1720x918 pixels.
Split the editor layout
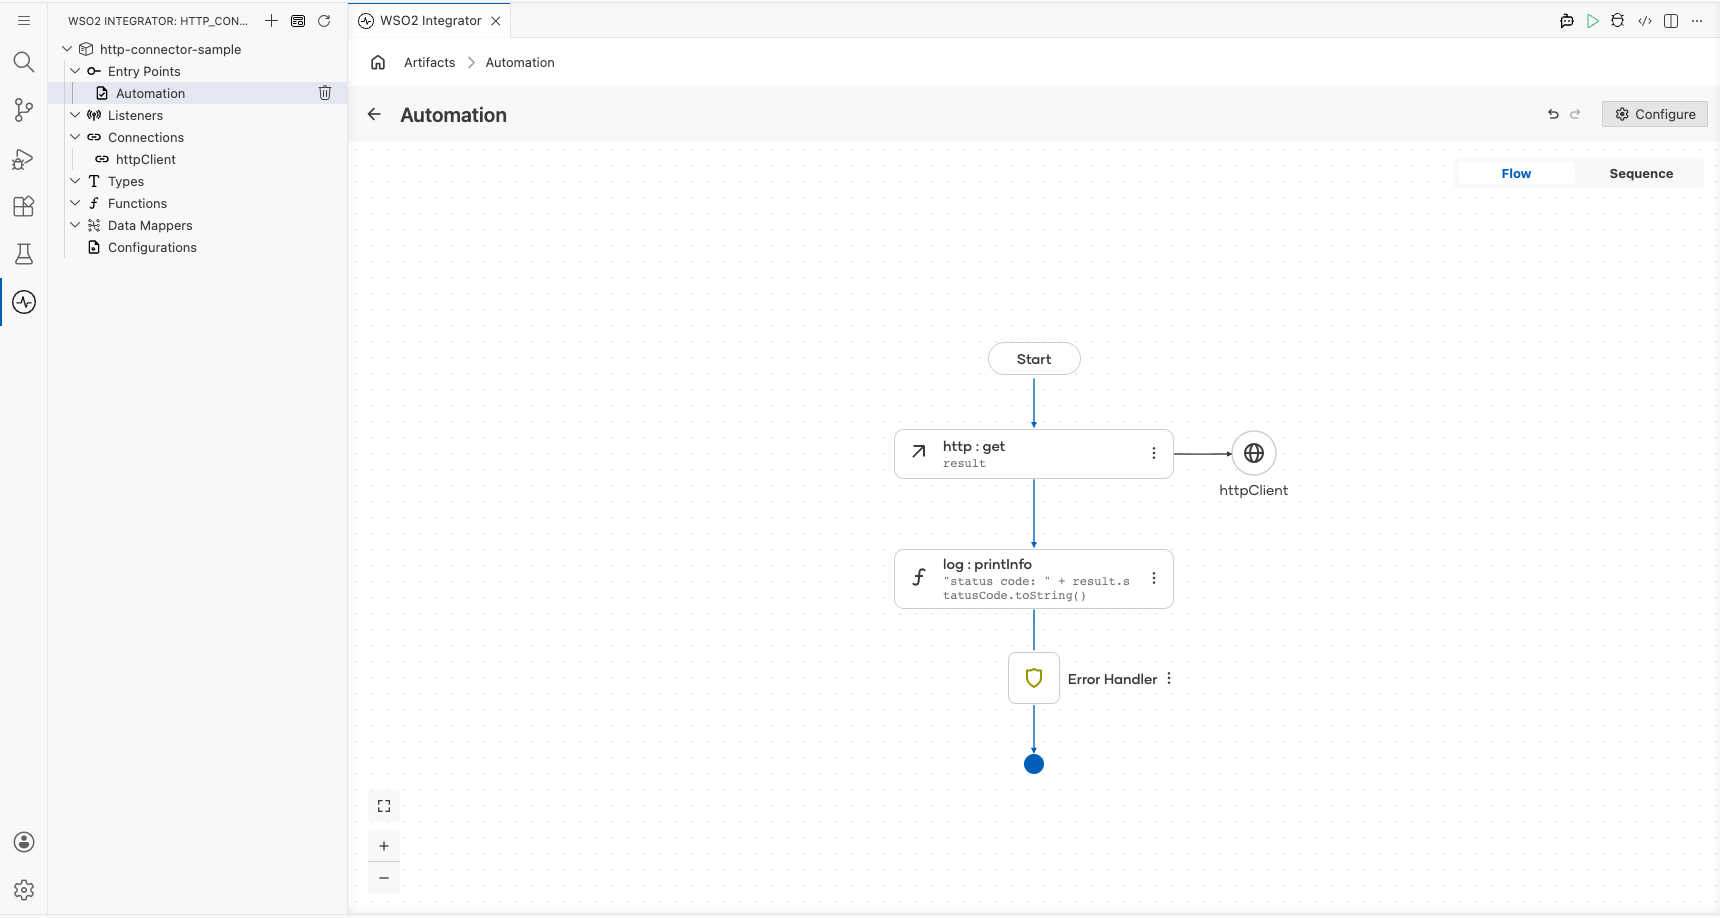1671,20
